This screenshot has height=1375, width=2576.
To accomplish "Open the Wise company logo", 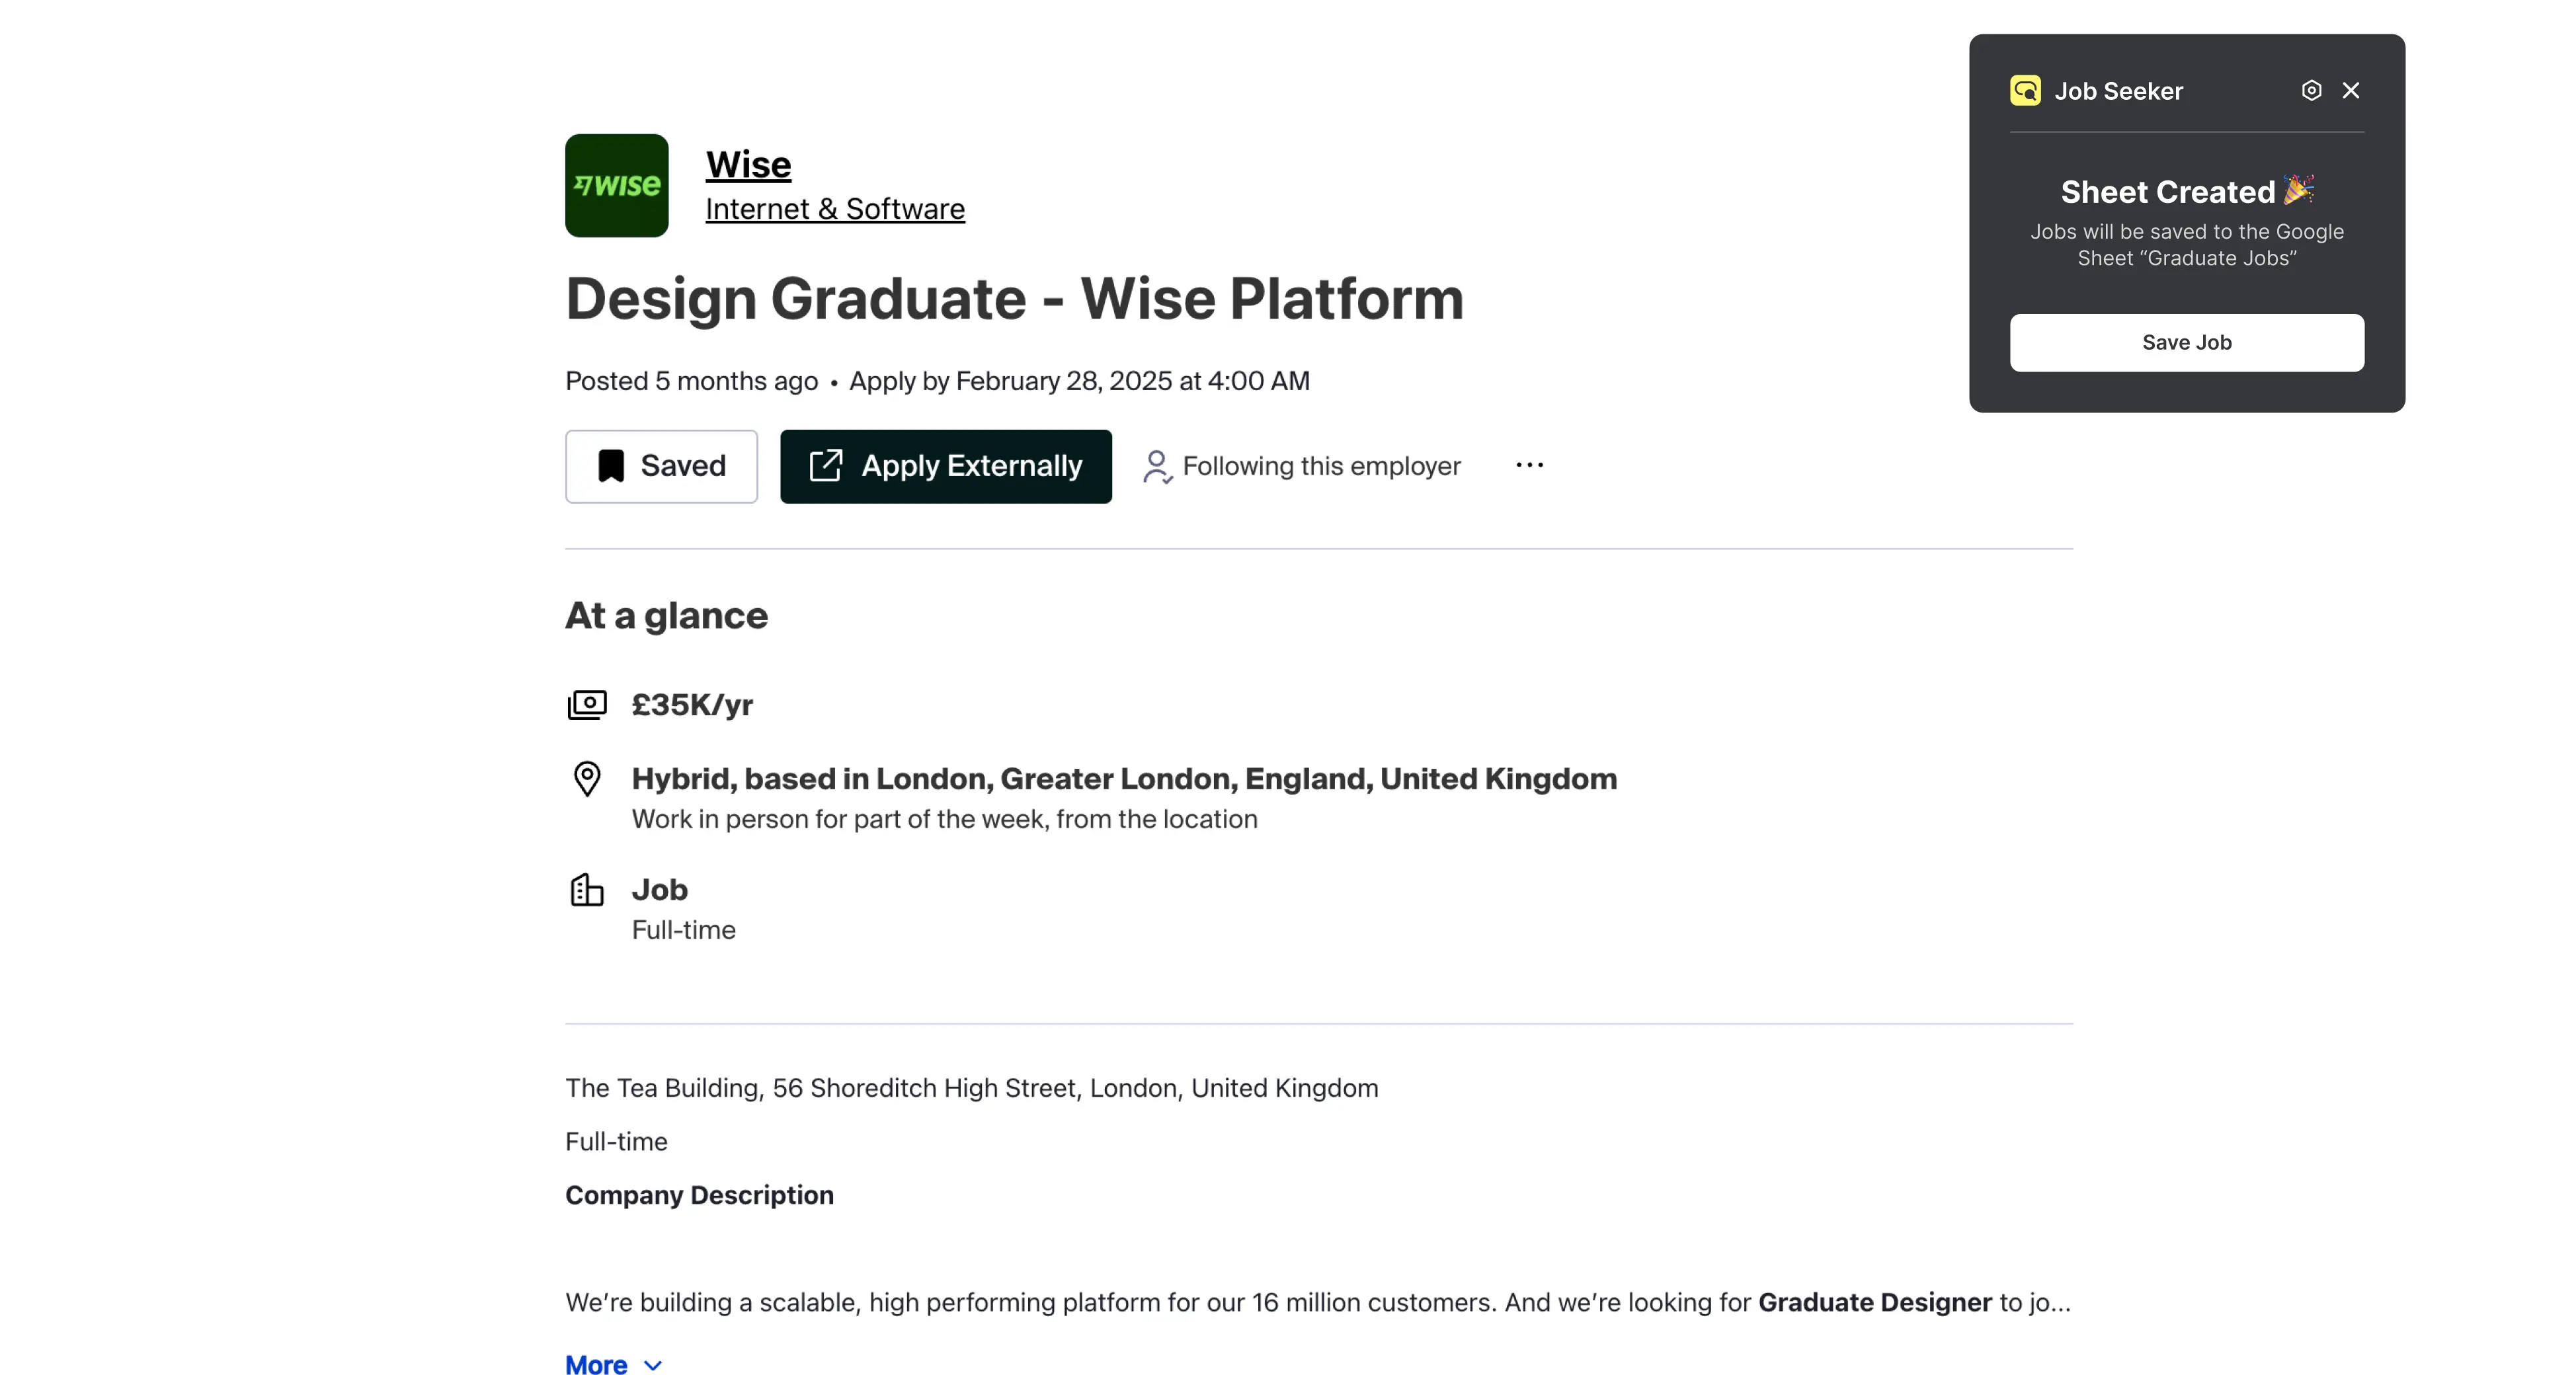I will pyautogui.click(x=616, y=185).
